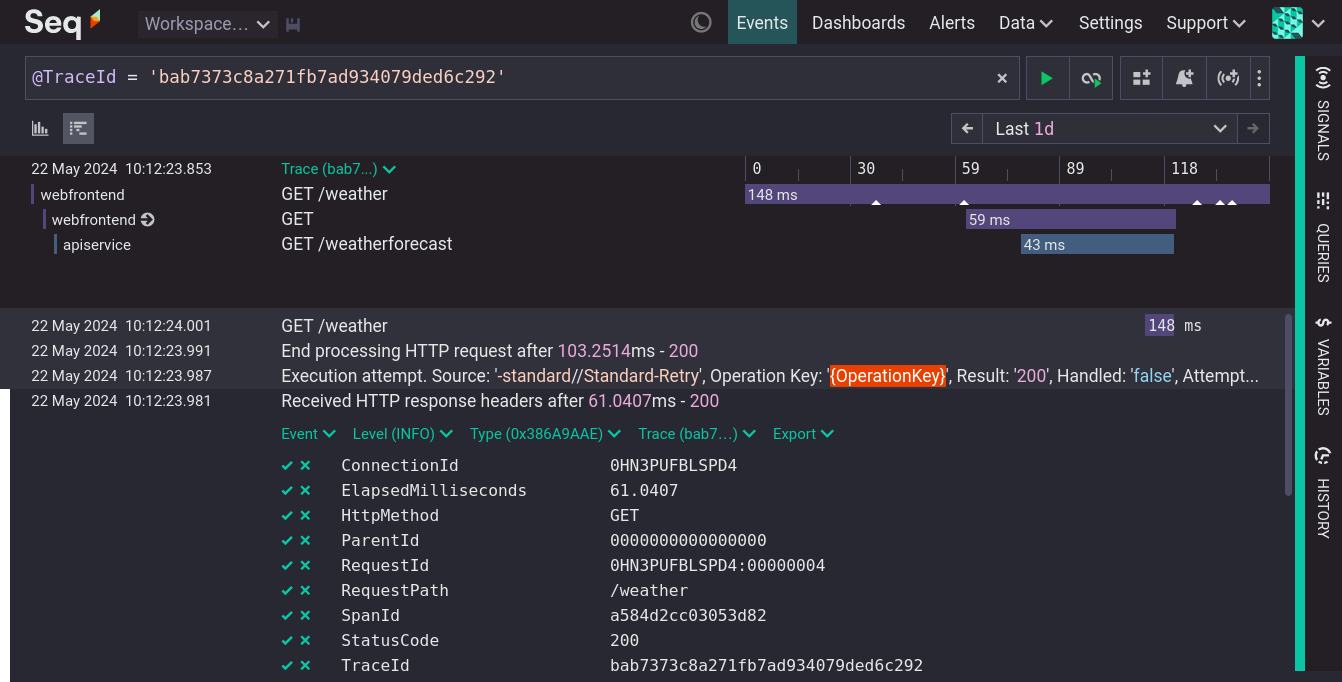
Task: Open the Workspace dropdown
Action: pos(207,24)
